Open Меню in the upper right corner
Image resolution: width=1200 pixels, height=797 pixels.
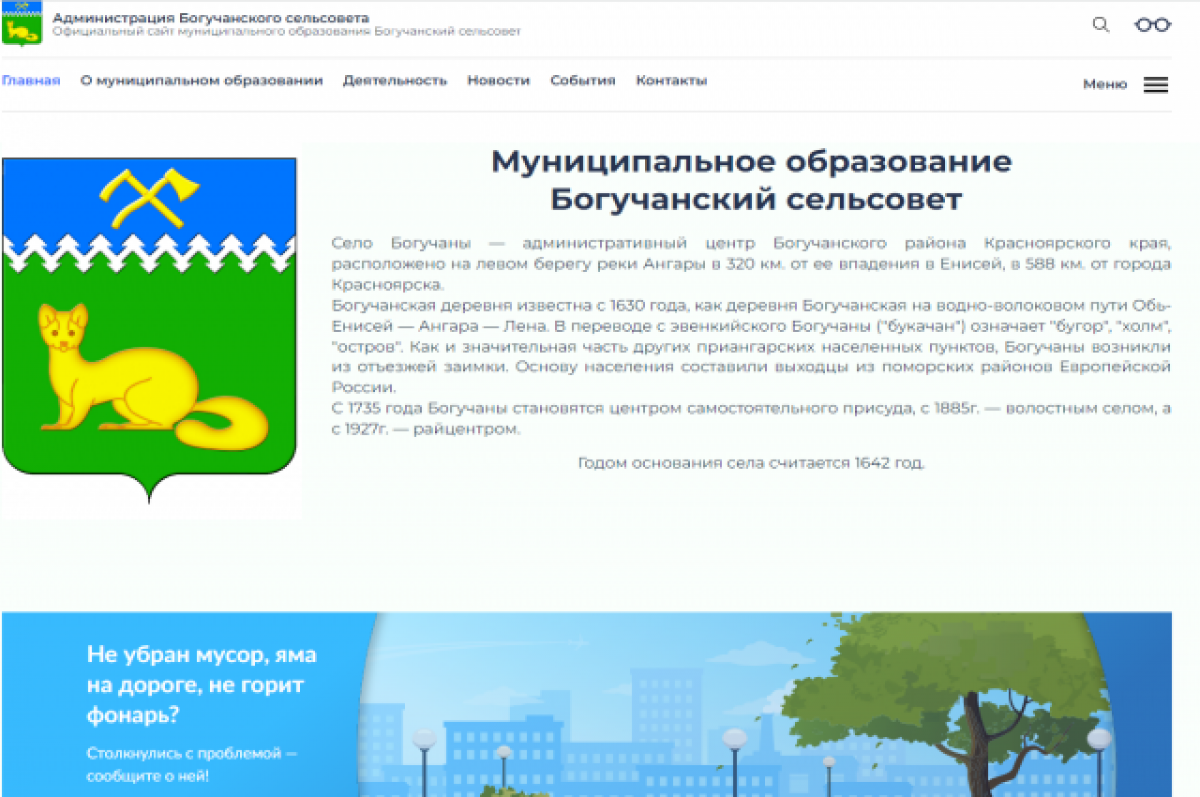tap(1105, 85)
